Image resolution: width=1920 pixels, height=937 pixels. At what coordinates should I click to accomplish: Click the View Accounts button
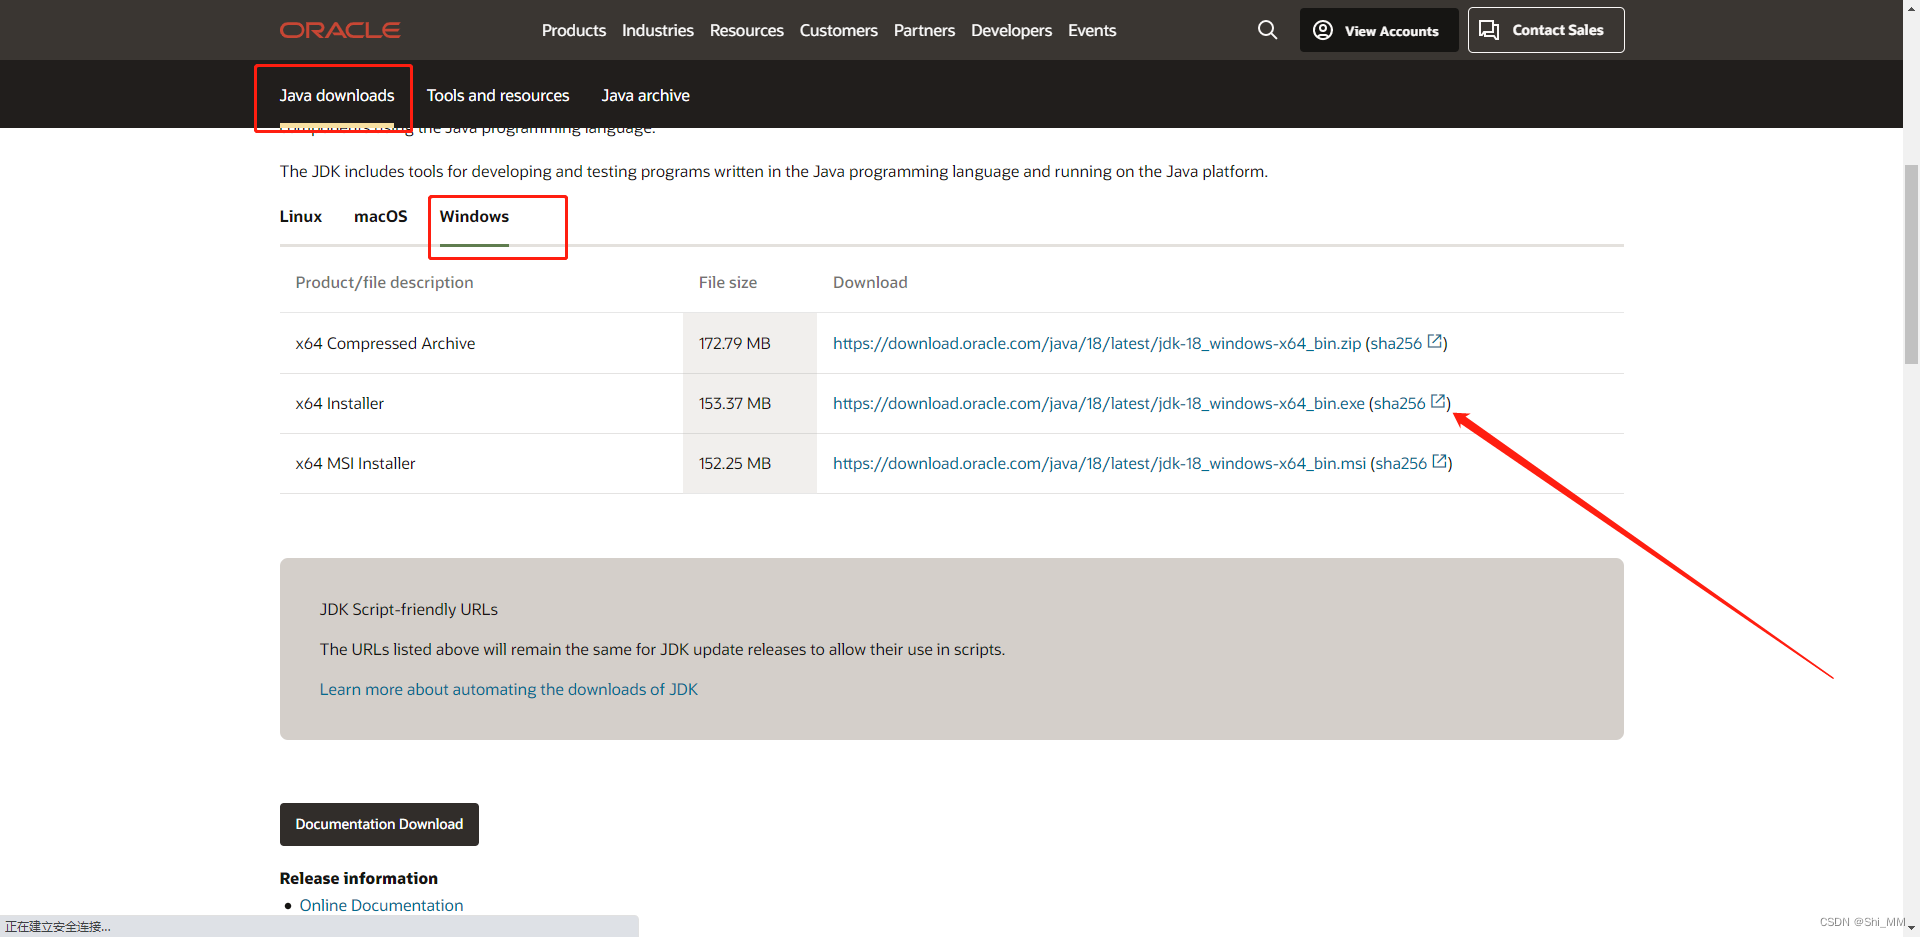tap(1379, 30)
